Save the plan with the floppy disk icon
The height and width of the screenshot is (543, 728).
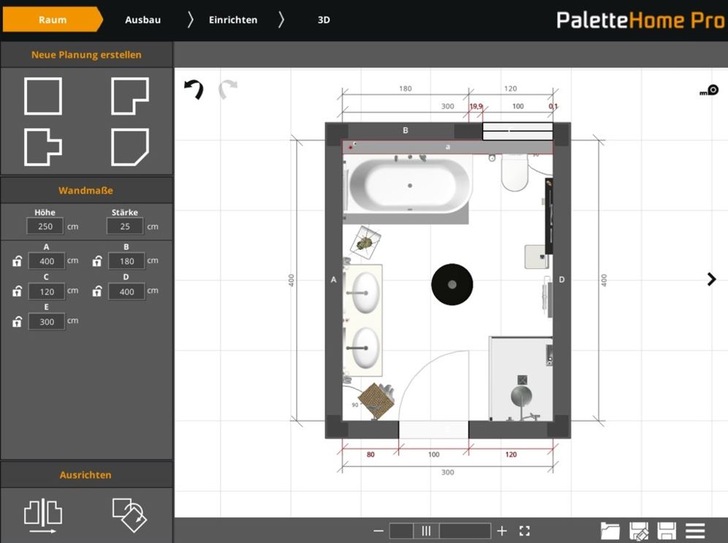pos(667,531)
